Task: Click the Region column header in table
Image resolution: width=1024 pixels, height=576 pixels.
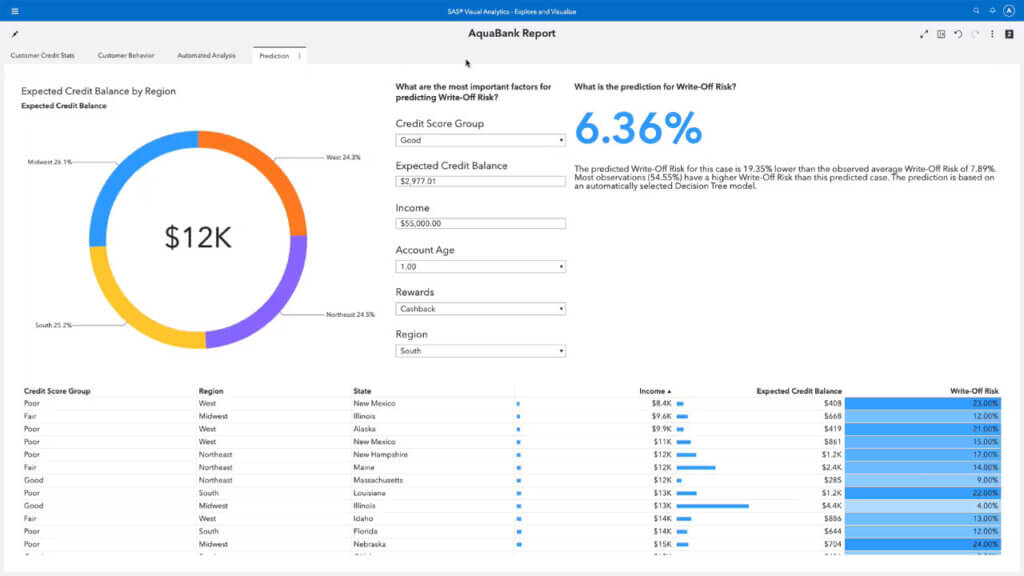Action: (210, 391)
